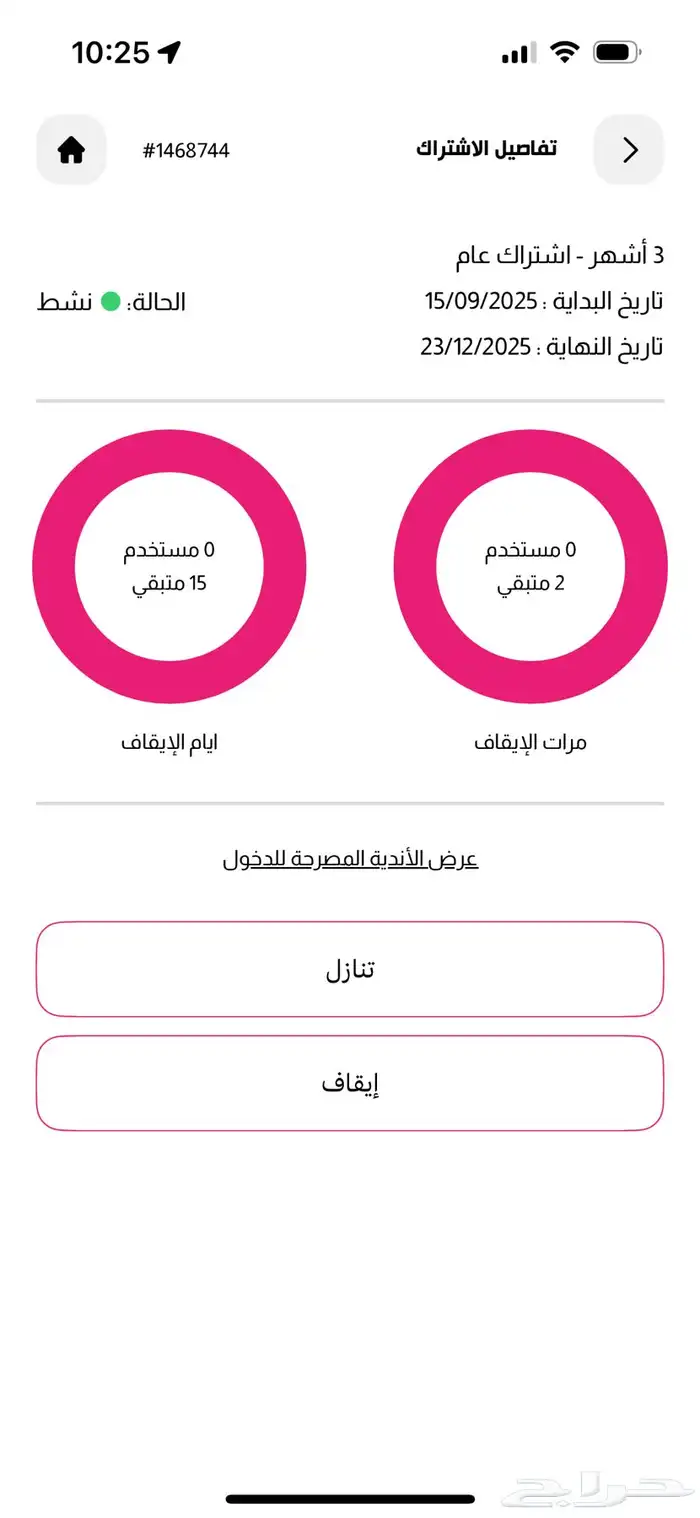The height and width of the screenshot is (1518, 700).
Task: Tap the Wi-Fi status icon
Action: point(566,53)
